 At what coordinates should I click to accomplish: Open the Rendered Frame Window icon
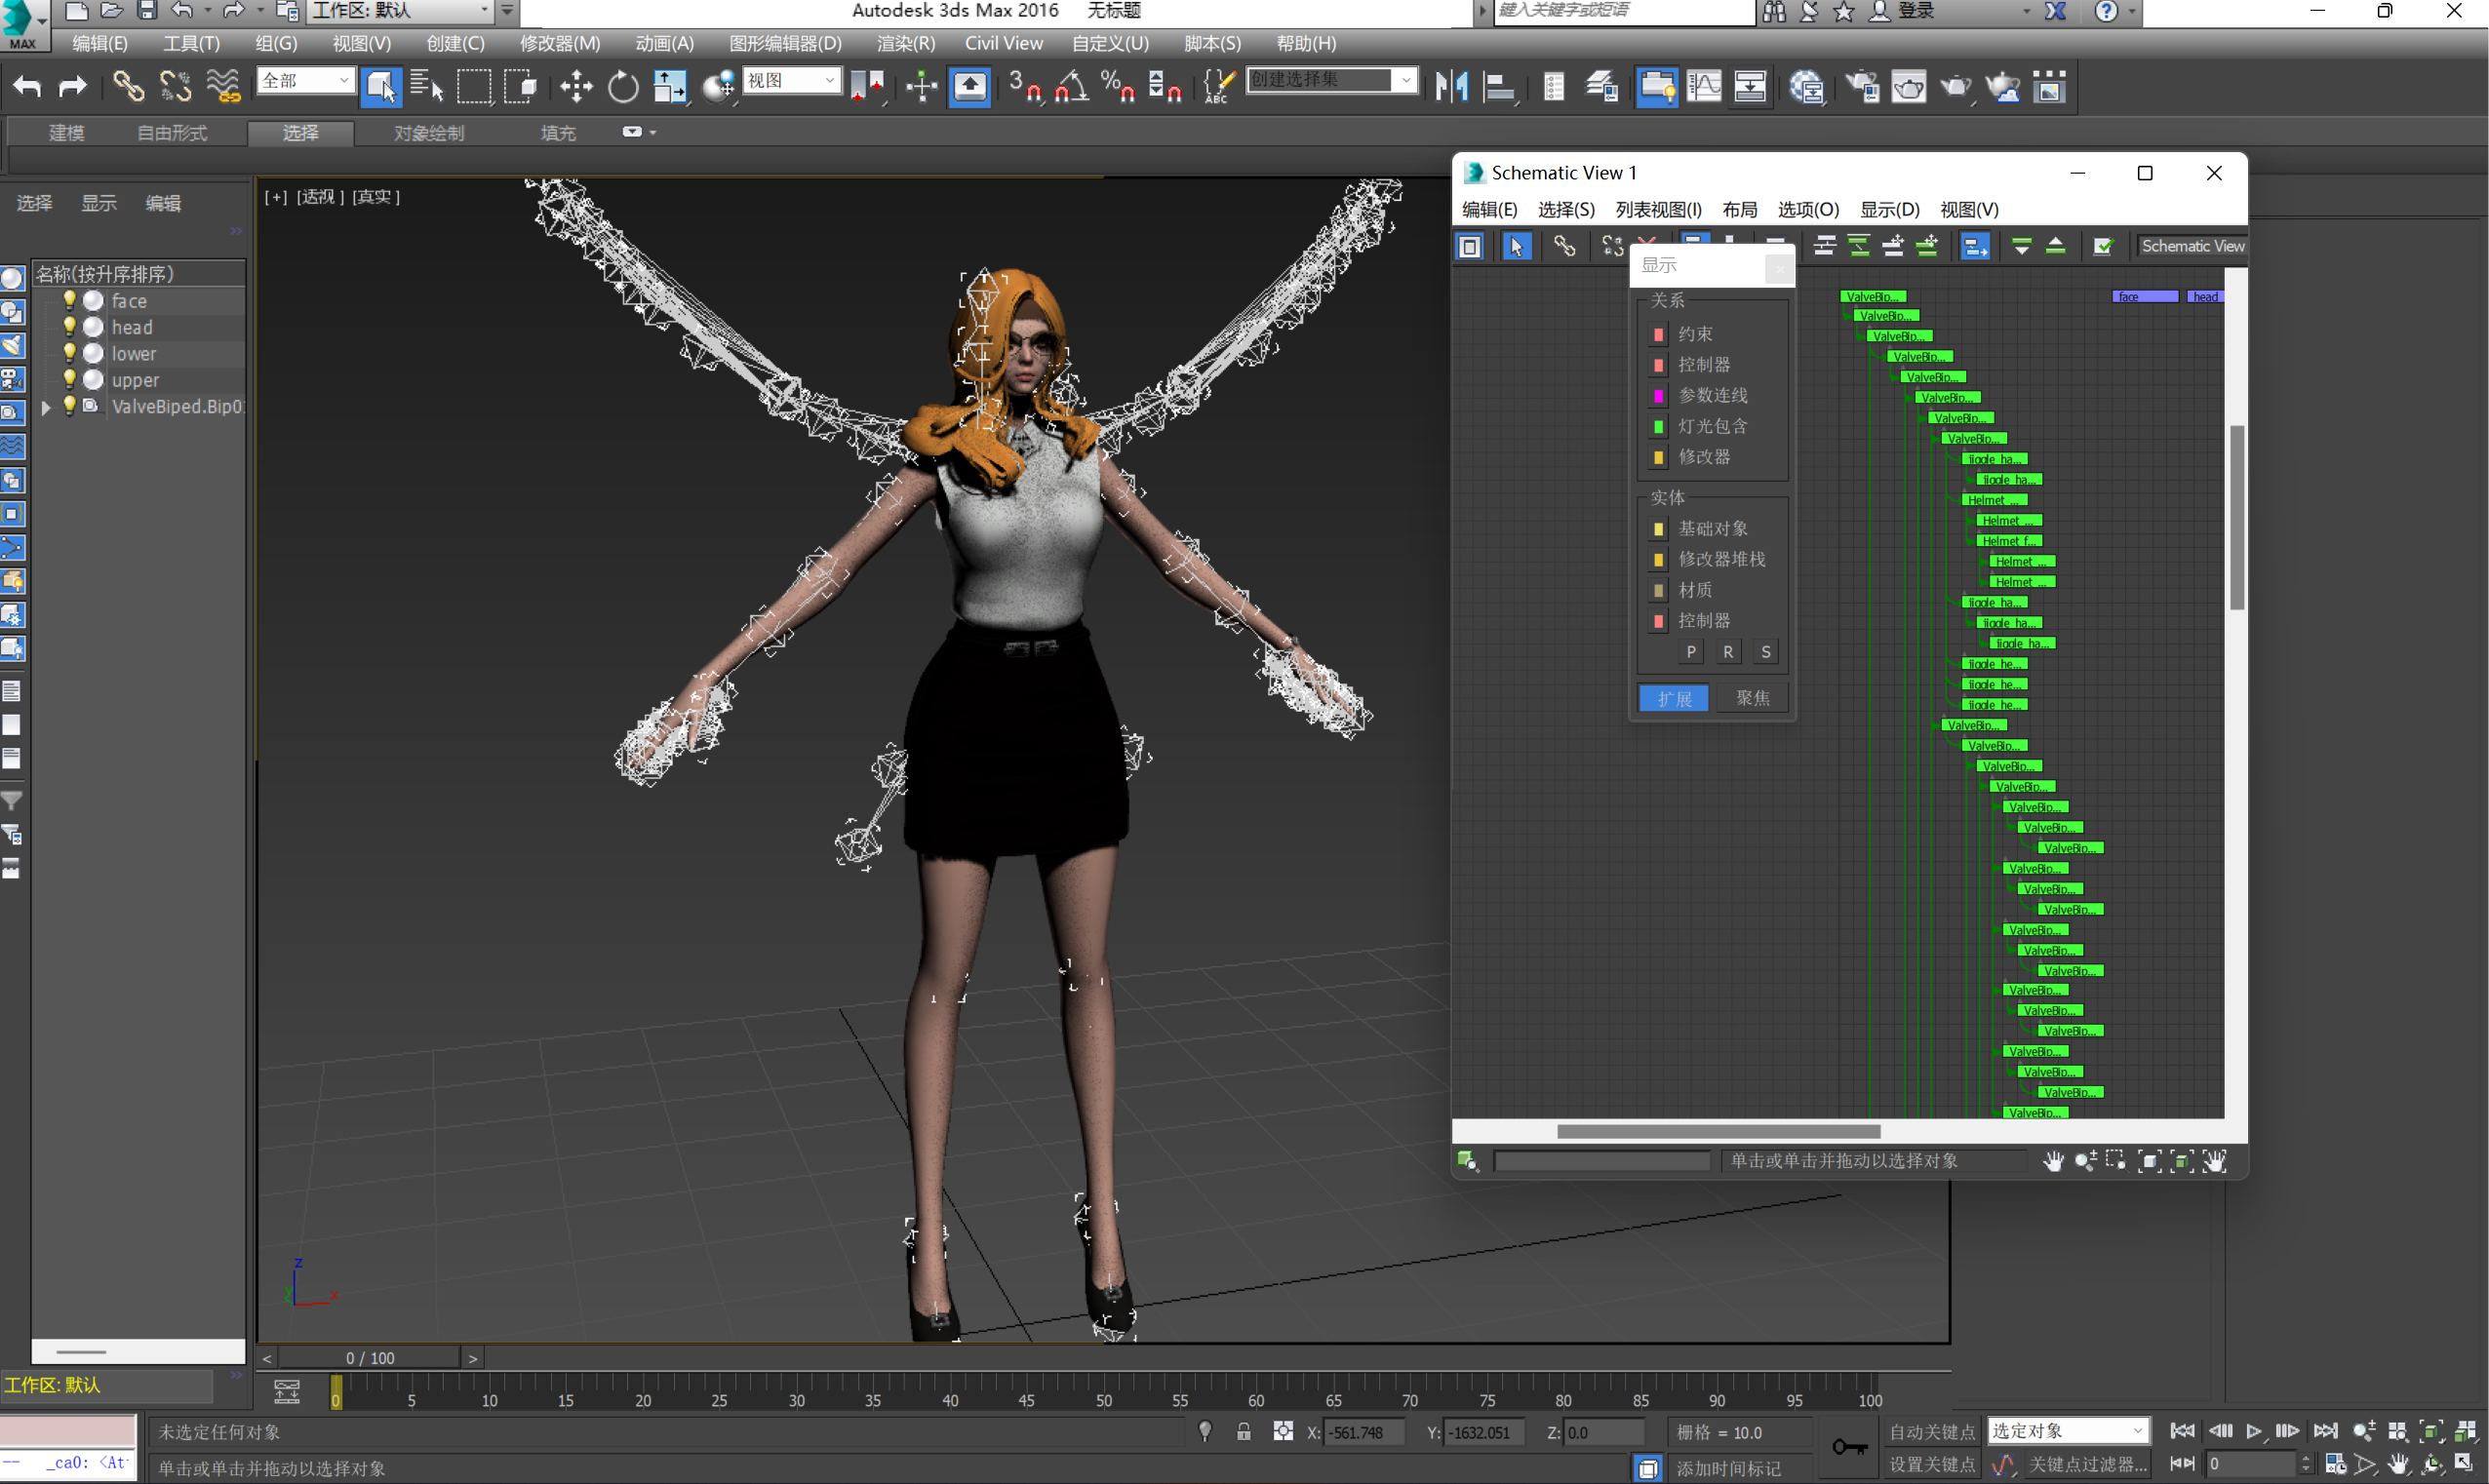coord(1909,87)
